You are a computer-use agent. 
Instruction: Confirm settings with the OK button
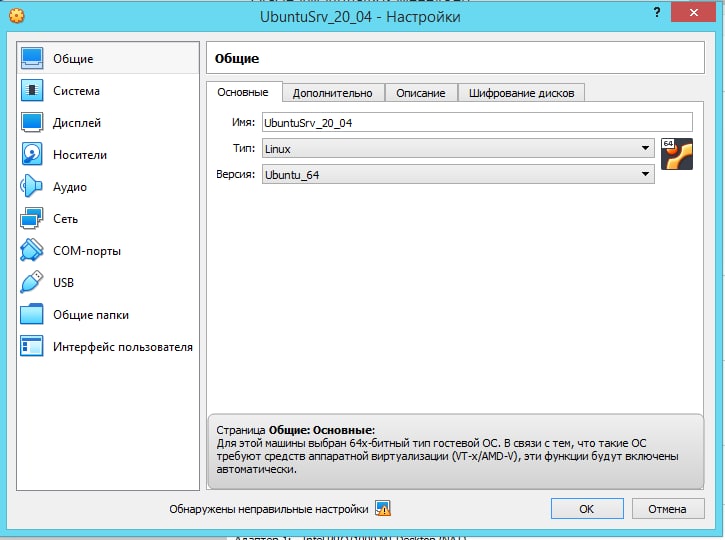[587, 509]
